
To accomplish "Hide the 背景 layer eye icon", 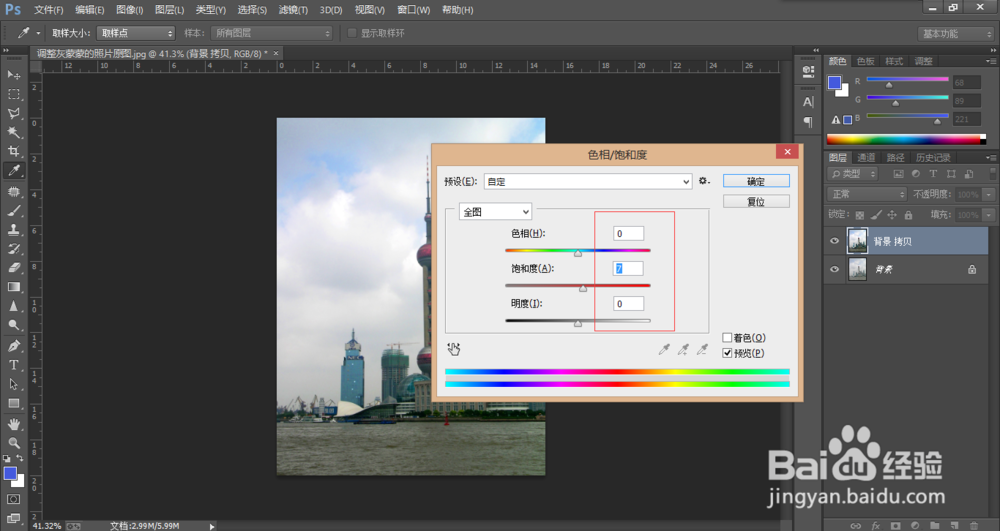I will point(834,269).
